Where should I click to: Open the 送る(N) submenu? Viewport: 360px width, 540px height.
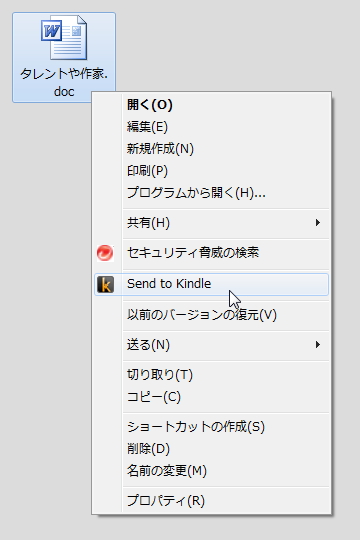click(211, 345)
